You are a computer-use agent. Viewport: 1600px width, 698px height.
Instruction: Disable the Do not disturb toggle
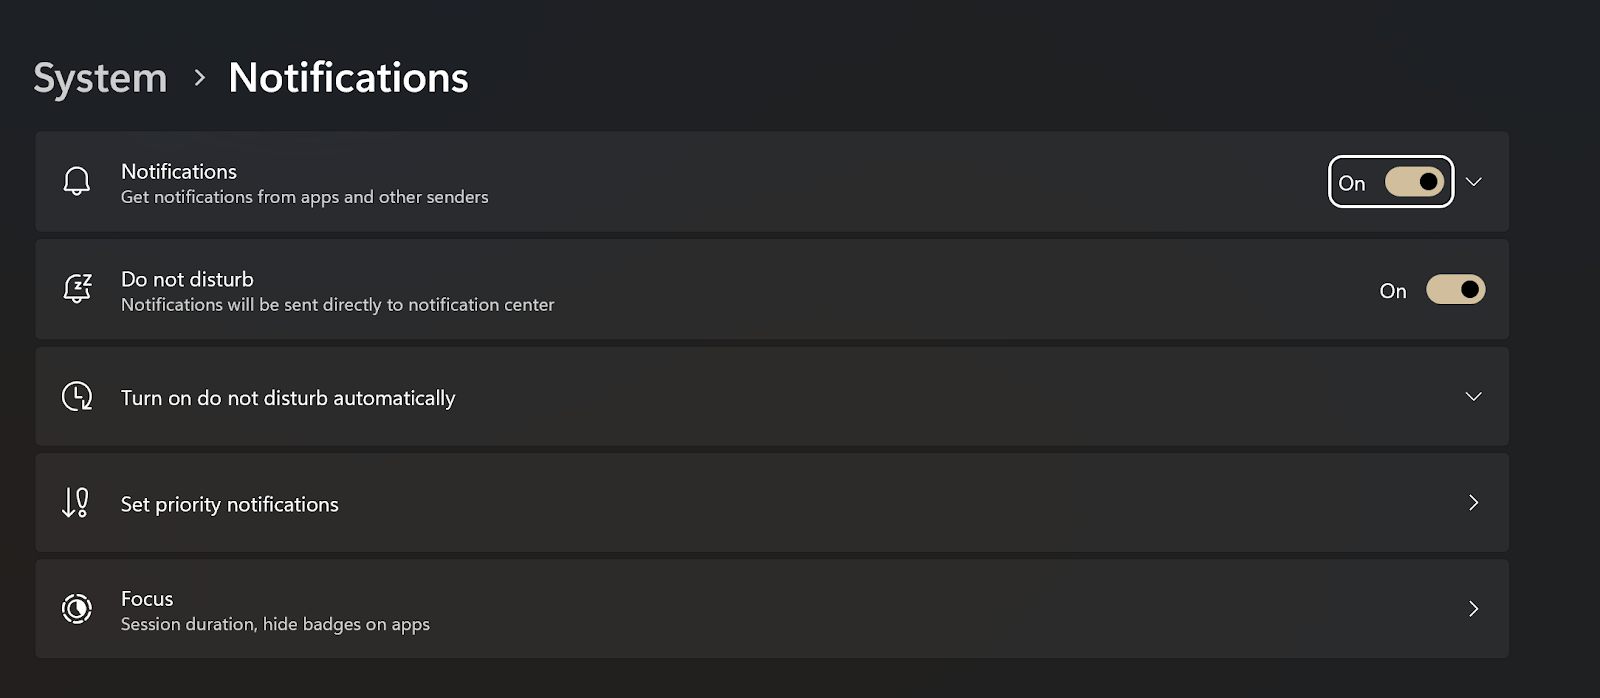click(x=1455, y=289)
